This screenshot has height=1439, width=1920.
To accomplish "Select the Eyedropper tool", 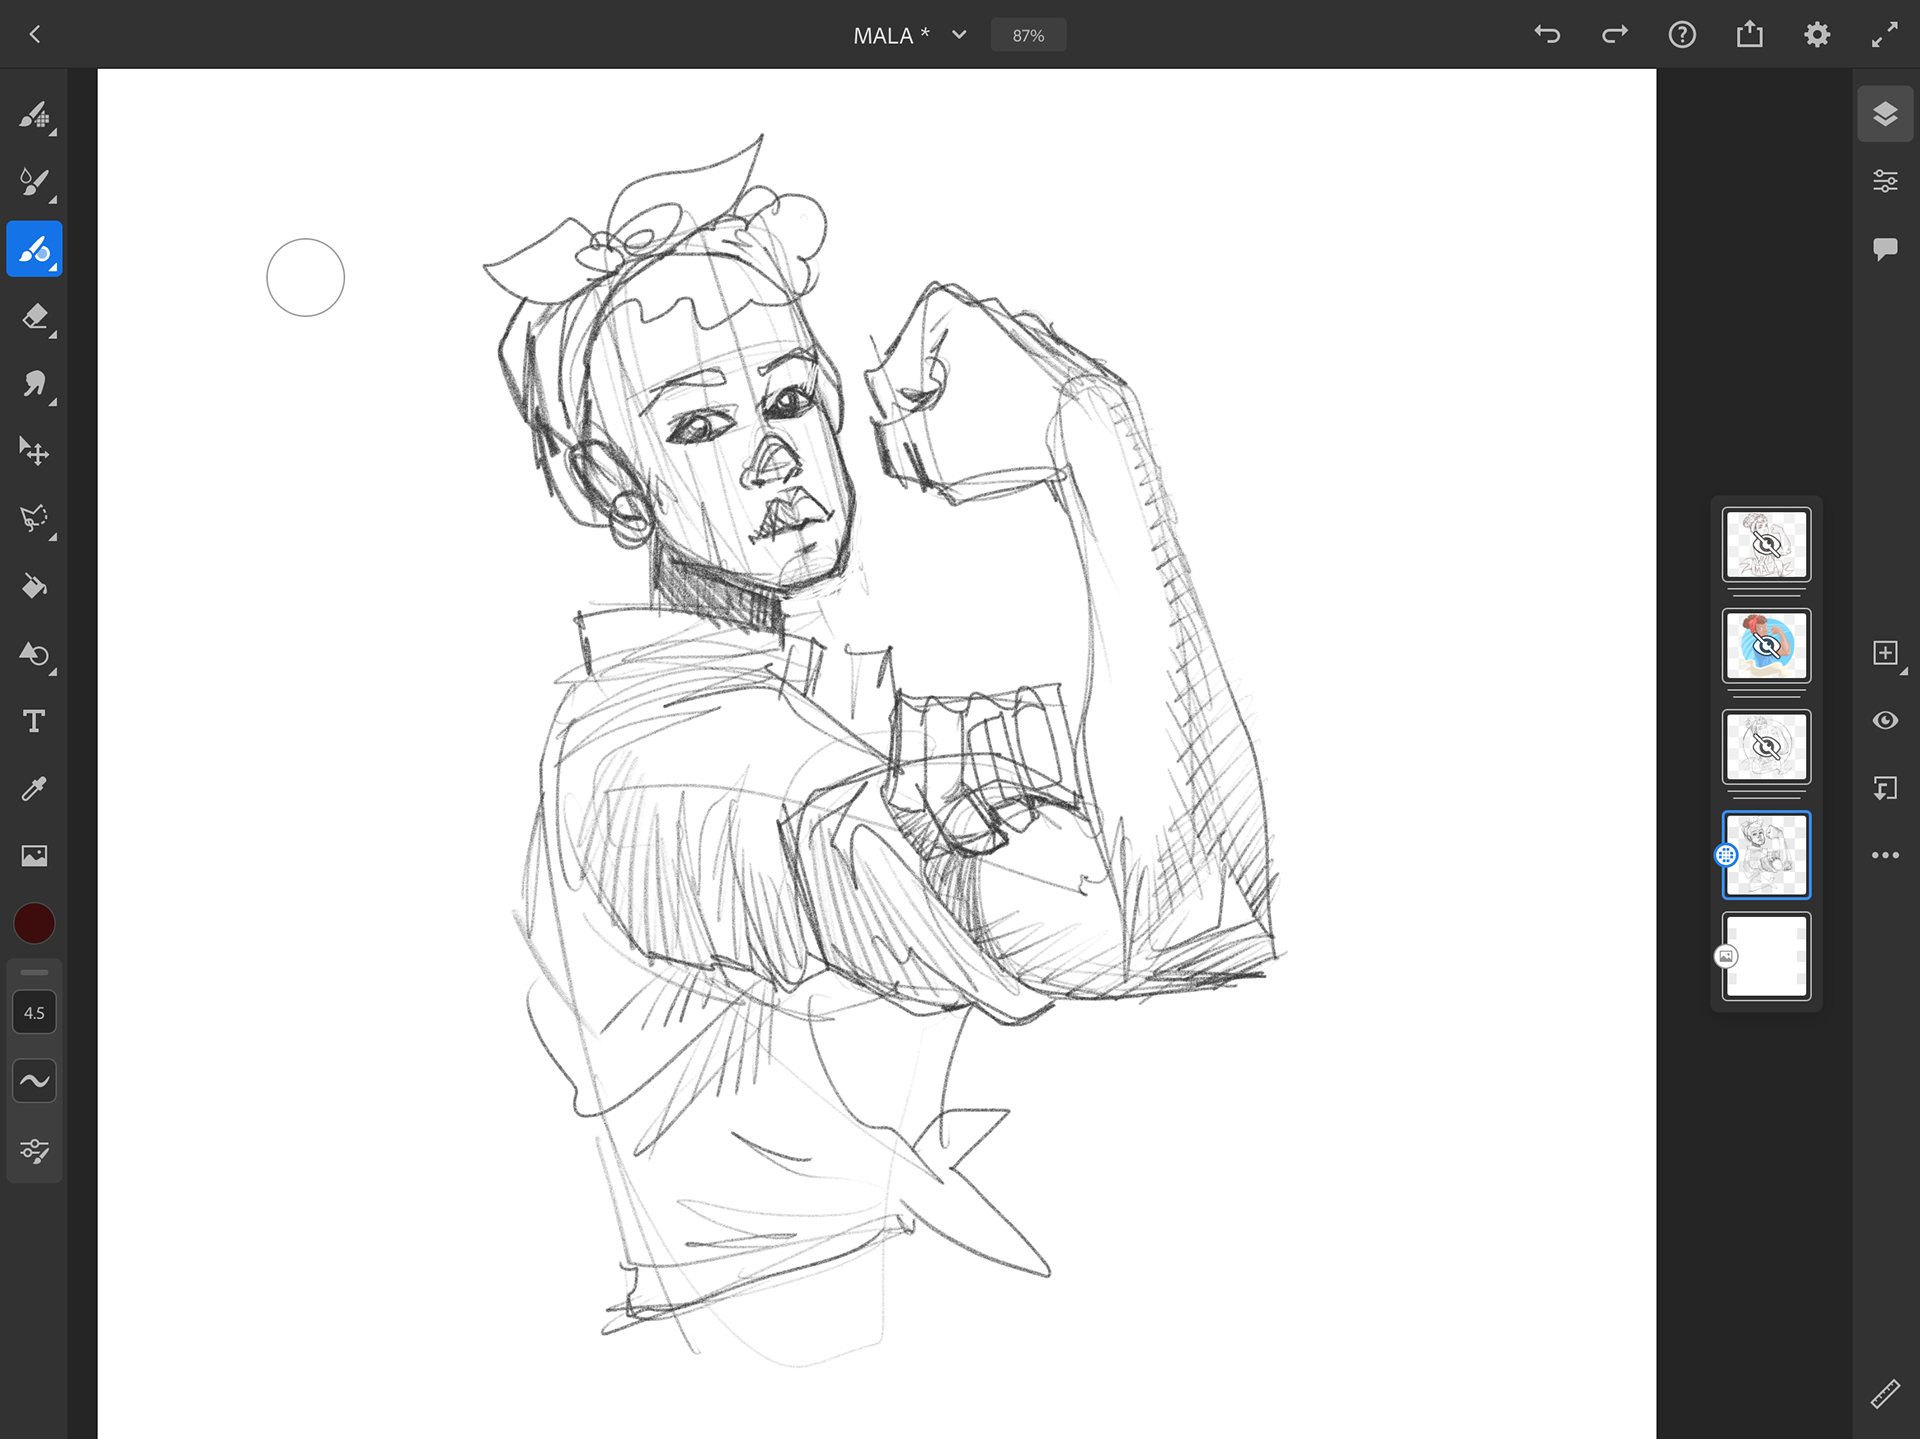I will pos(34,789).
